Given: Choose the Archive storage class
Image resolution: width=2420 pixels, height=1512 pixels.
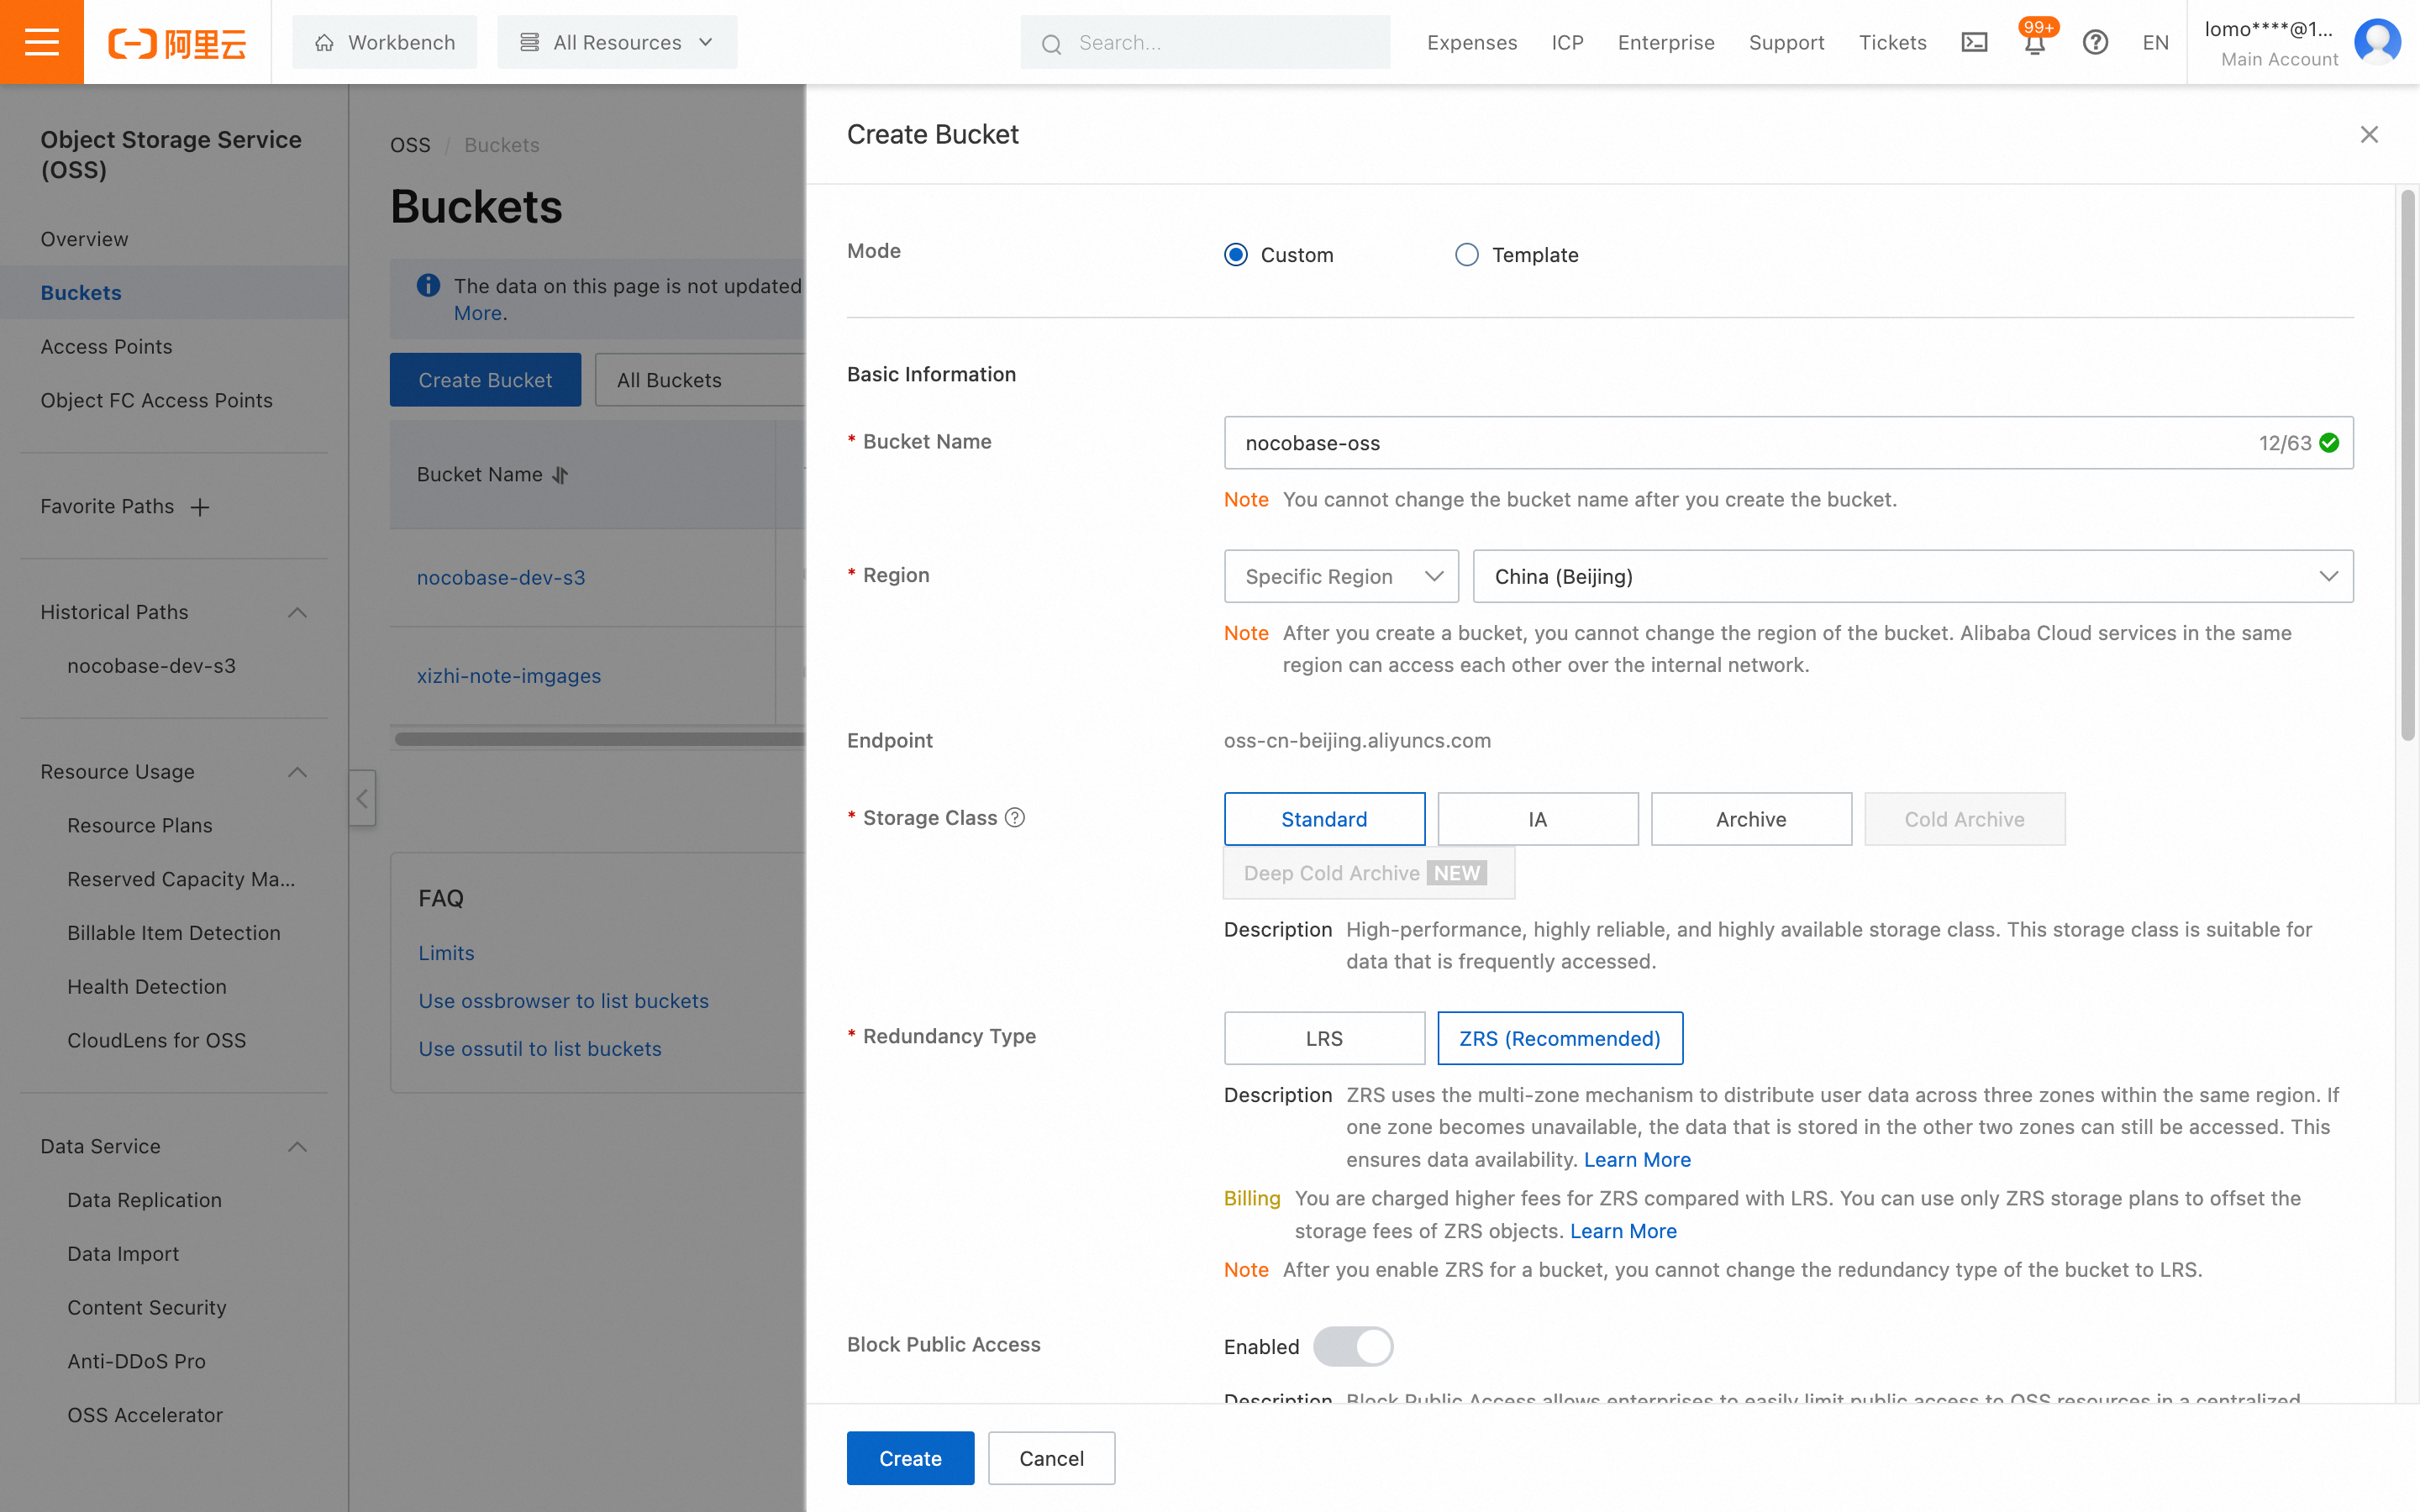Looking at the screenshot, I should [1750, 819].
